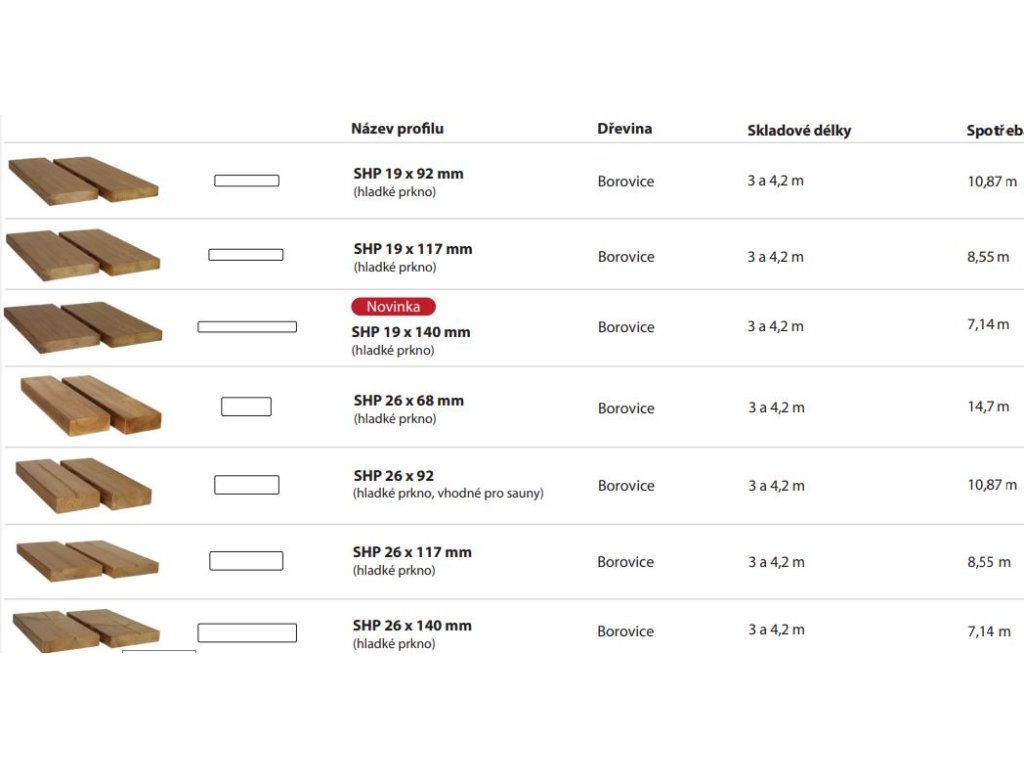Click the SHP 26 x 117 mm board photo
Screen dimensions: 1024x768
pyautogui.click(x=88, y=560)
